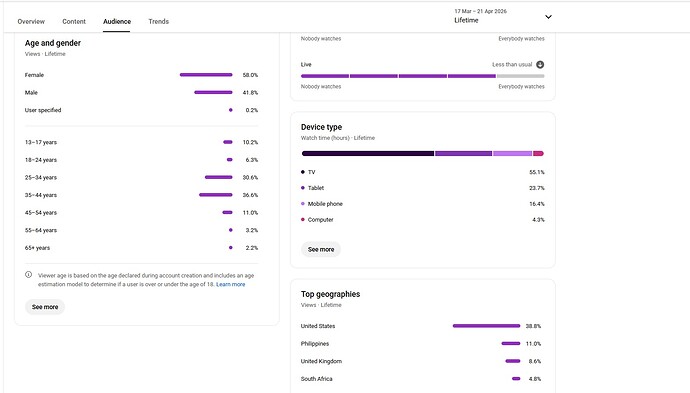Click the Mobile phone legend dot
Screen dimensions: 690x393
303,204
